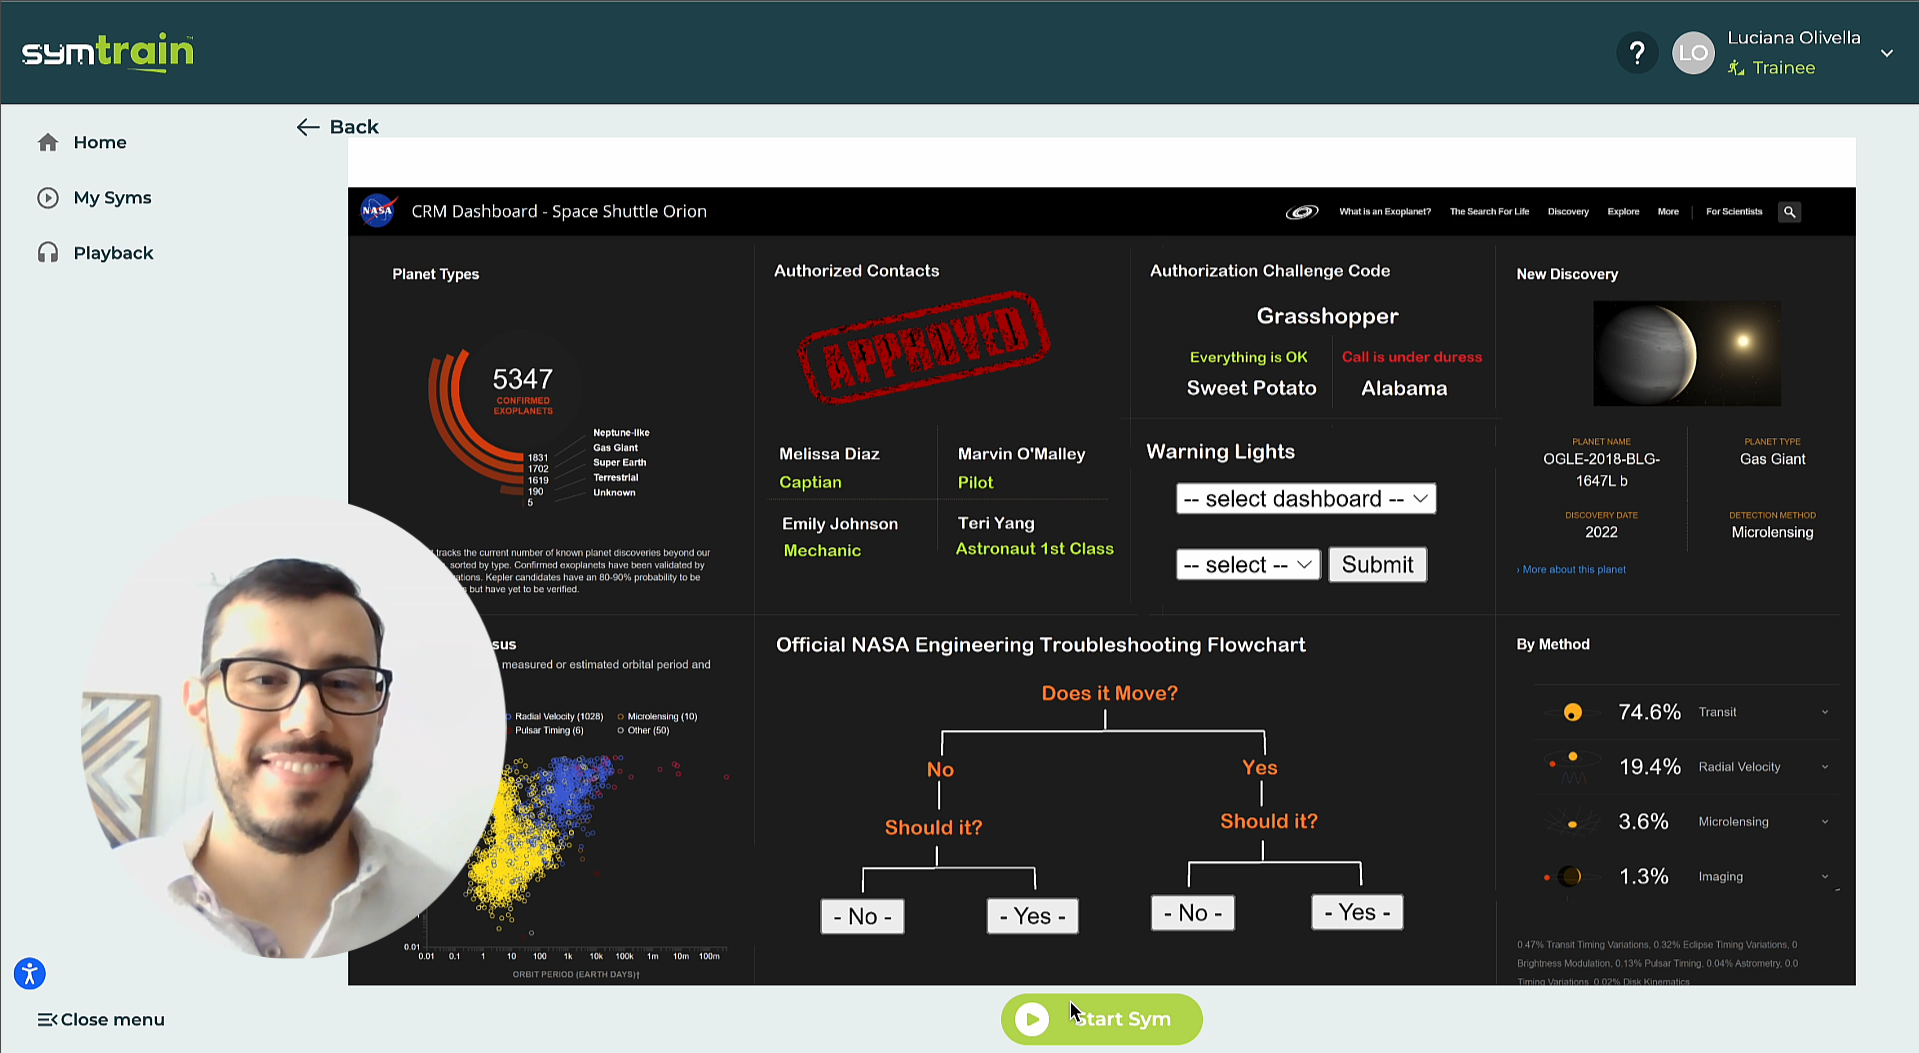Open the More menu item

[x=1668, y=212]
